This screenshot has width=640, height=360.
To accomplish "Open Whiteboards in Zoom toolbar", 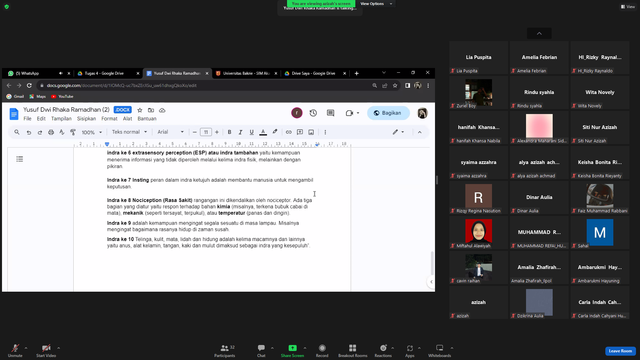I will (x=440, y=351).
